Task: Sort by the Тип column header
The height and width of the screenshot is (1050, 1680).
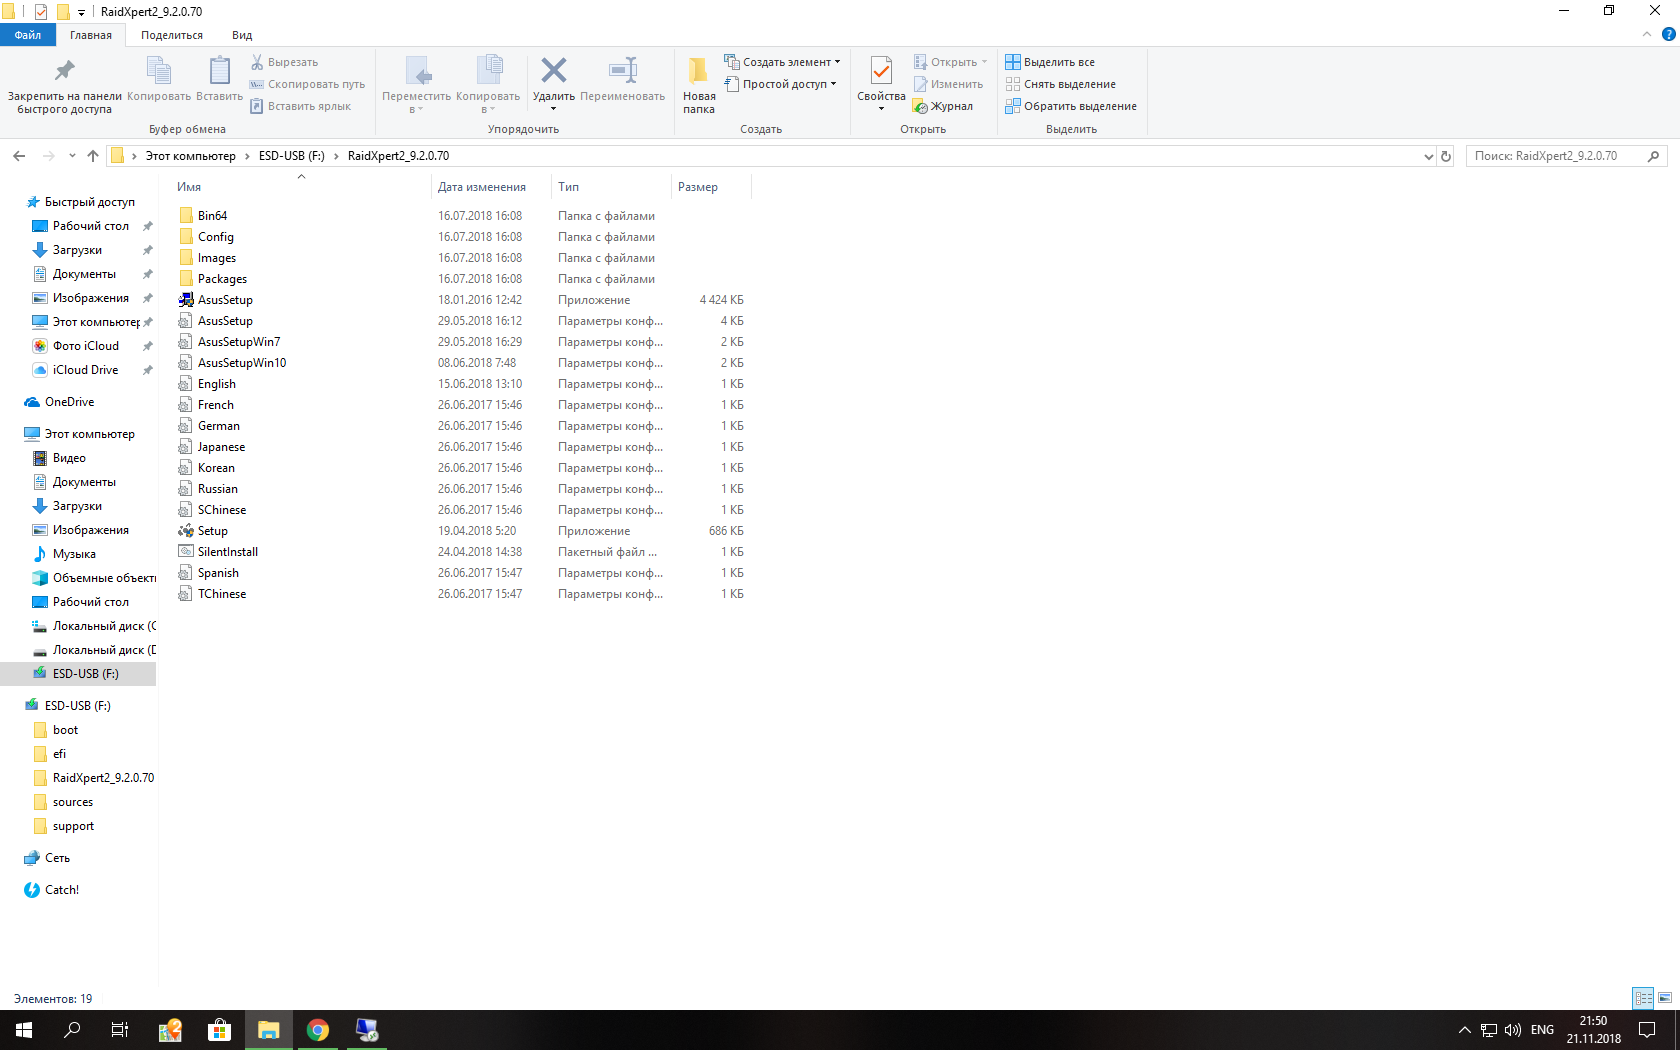Action: coord(569,187)
